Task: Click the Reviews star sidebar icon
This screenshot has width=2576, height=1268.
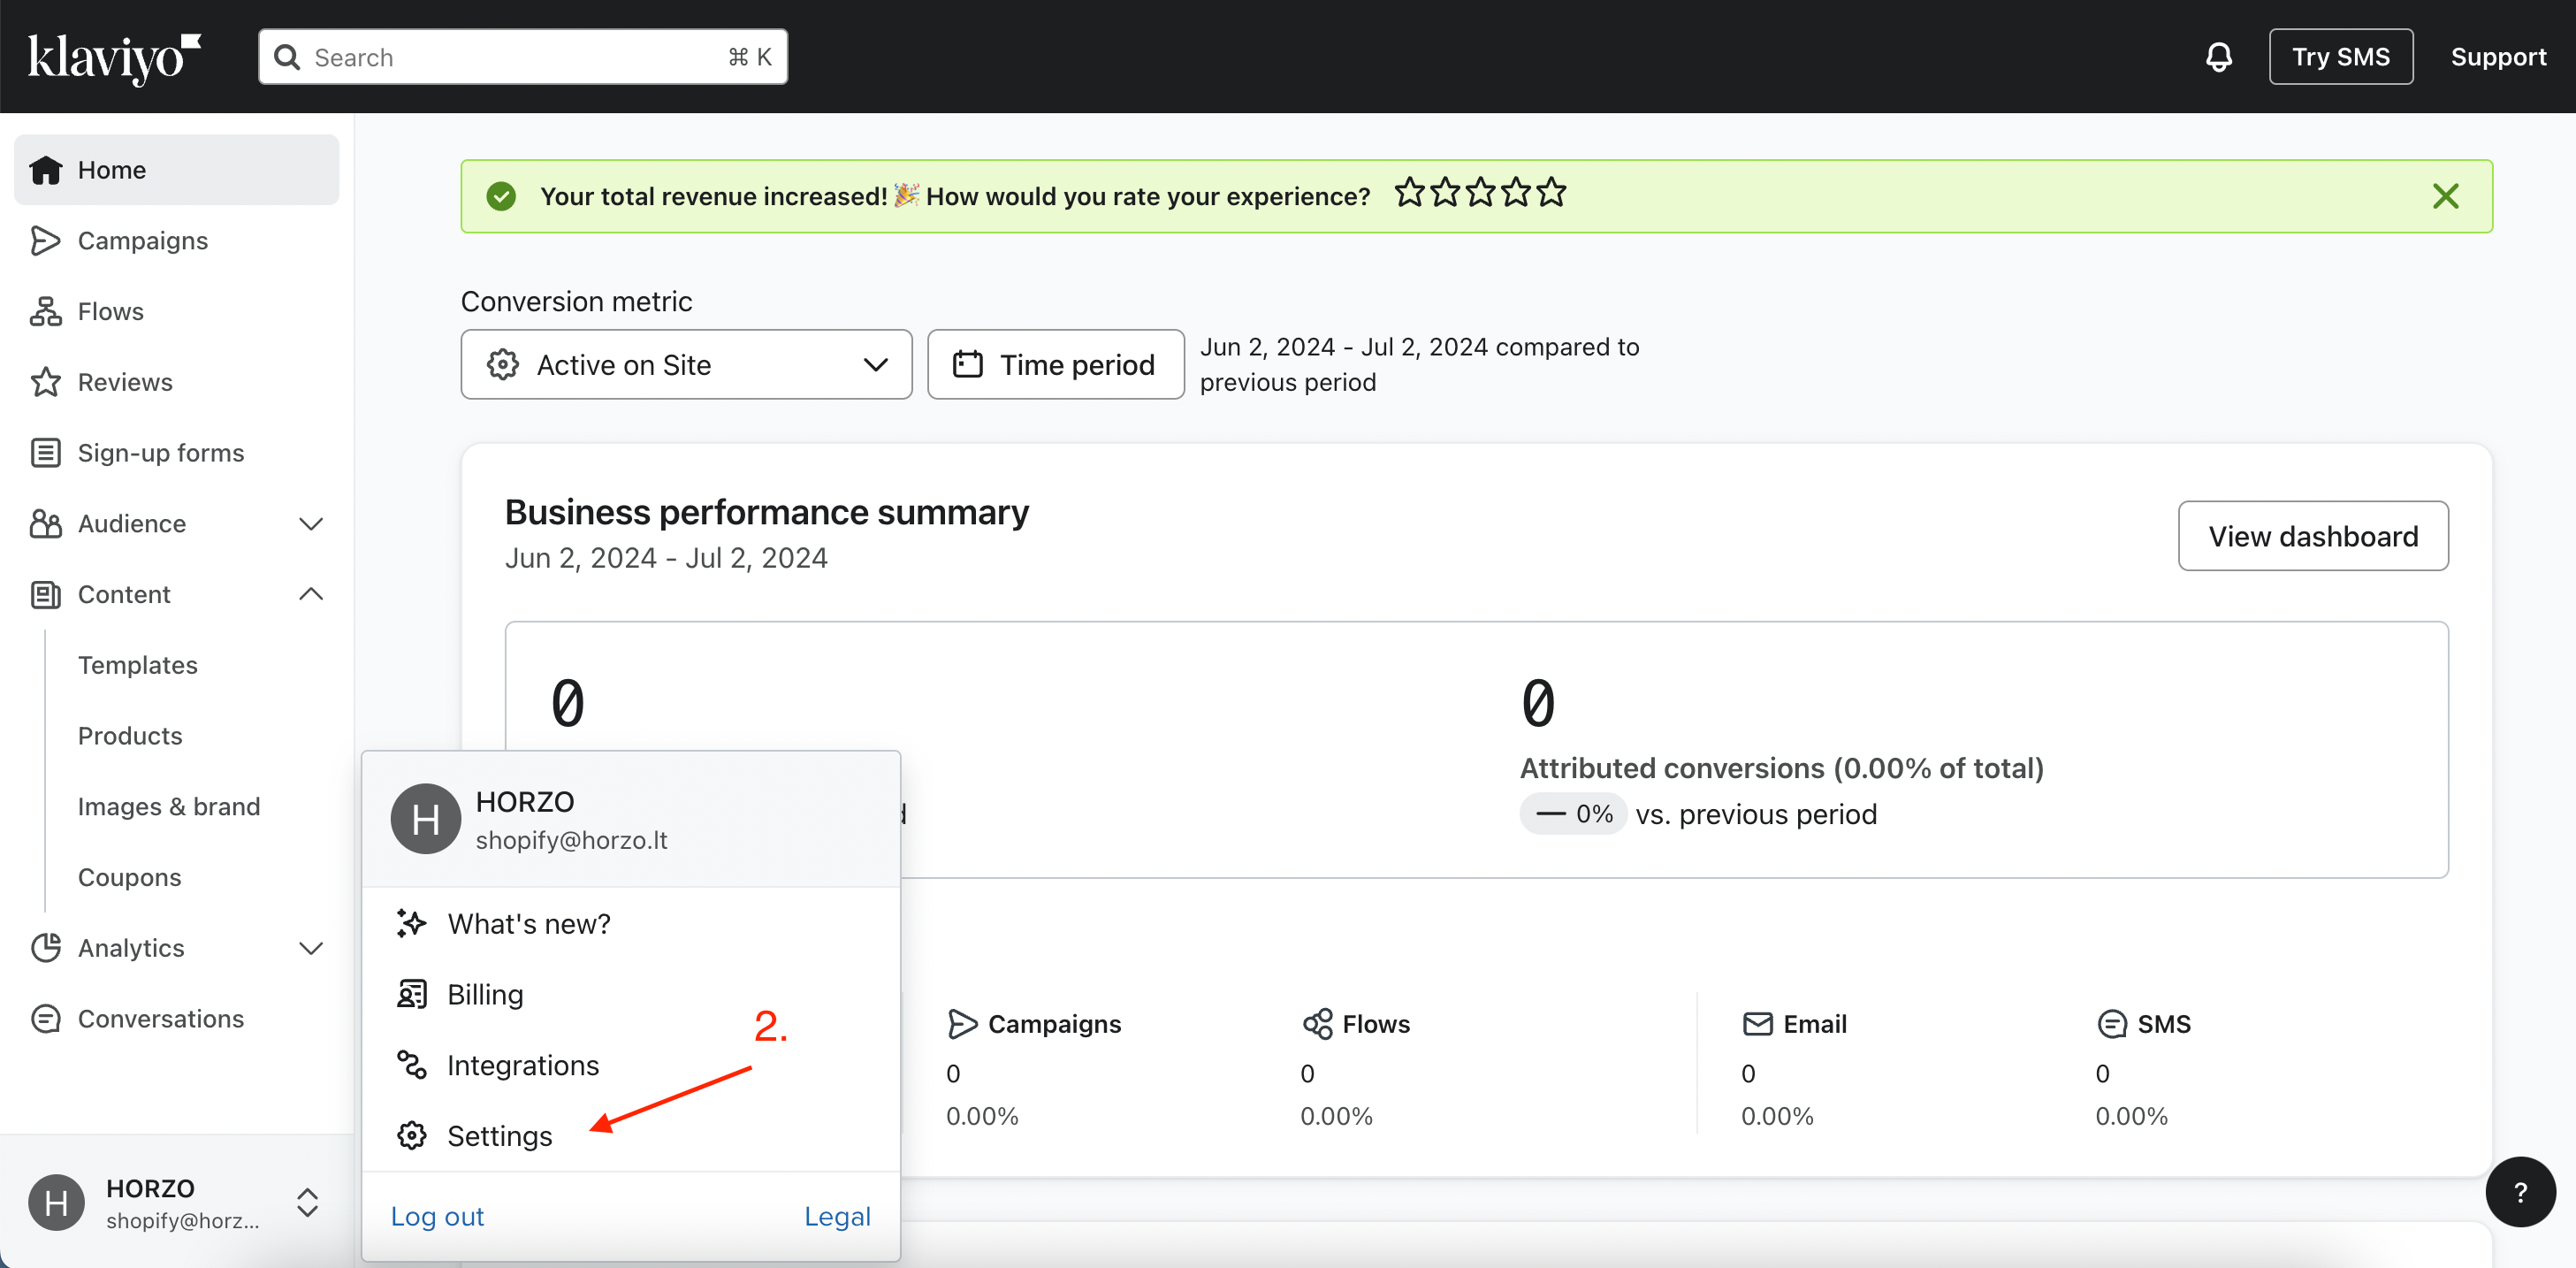Action: coord(45,382)
